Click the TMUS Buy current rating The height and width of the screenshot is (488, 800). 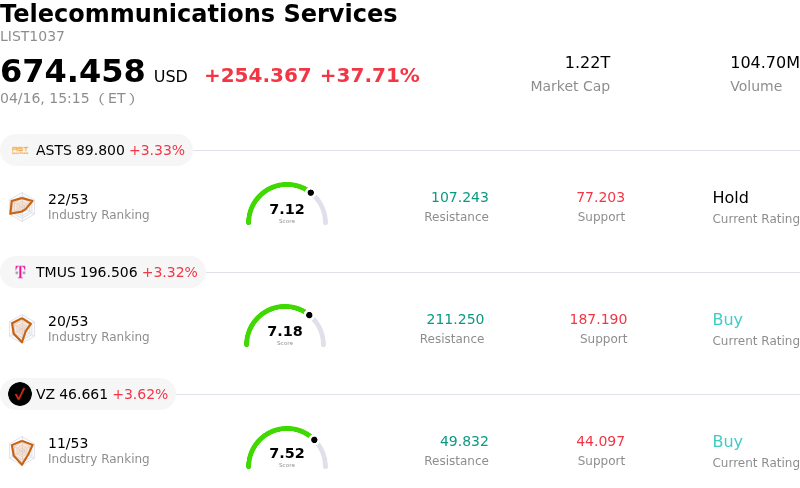727,320
